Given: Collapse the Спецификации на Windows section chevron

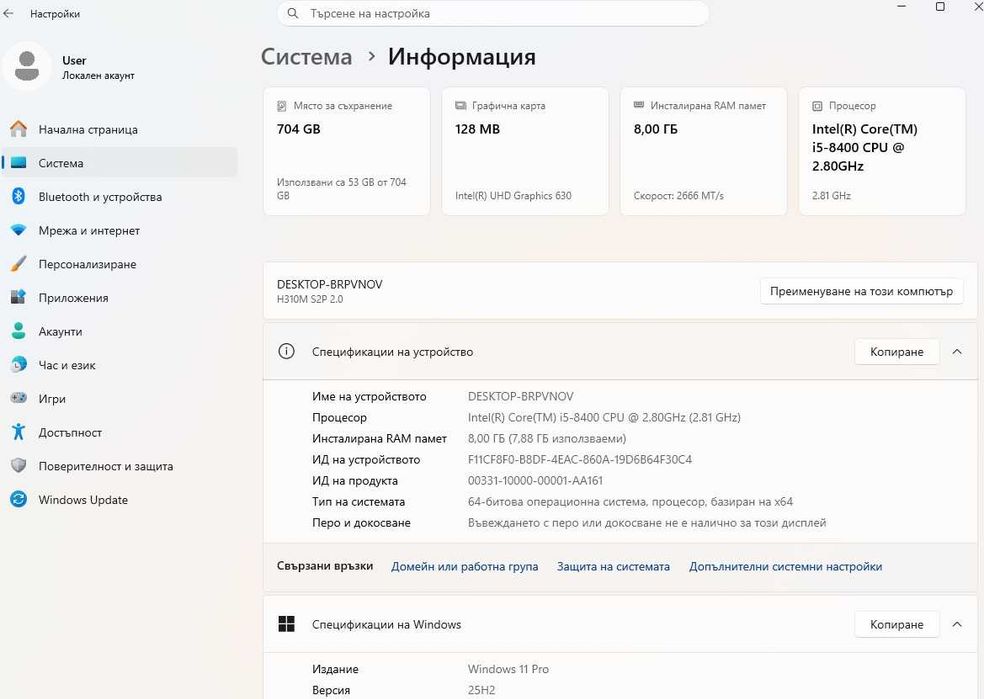Looking at the screenshot, I should (957, 624).
